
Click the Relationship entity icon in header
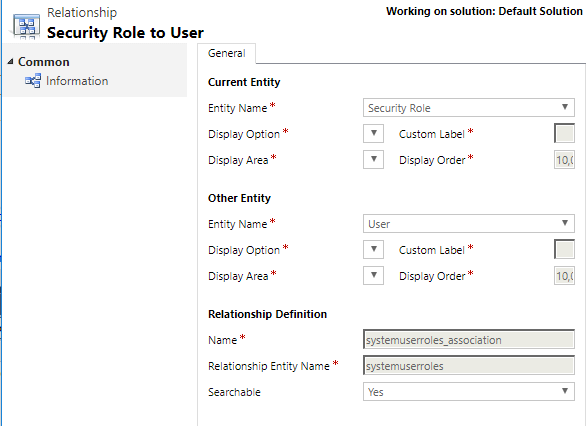click(26, 27)
